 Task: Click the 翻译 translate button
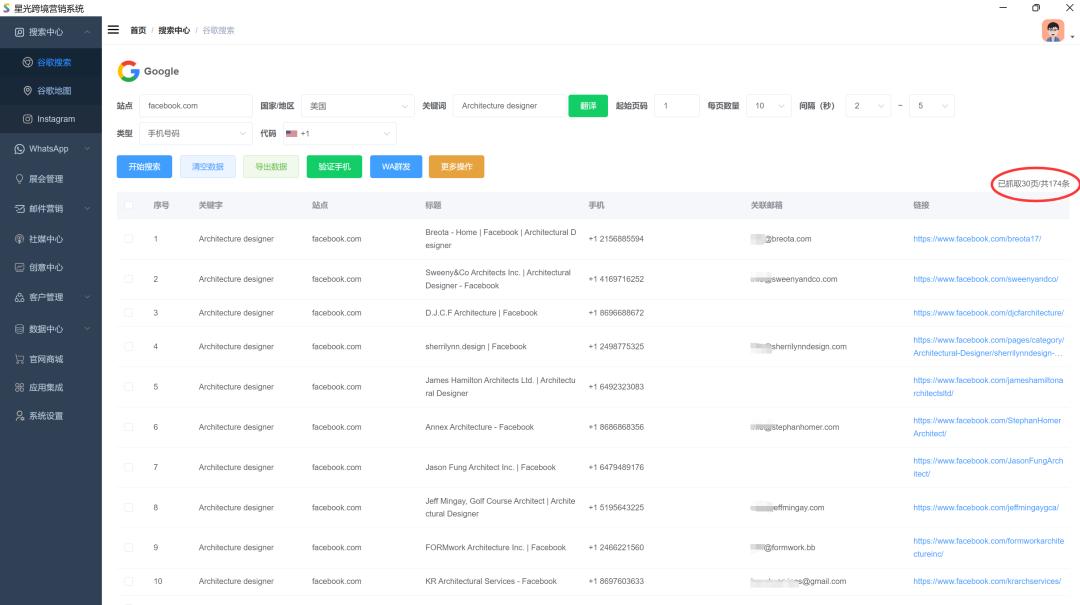(588, 106)
